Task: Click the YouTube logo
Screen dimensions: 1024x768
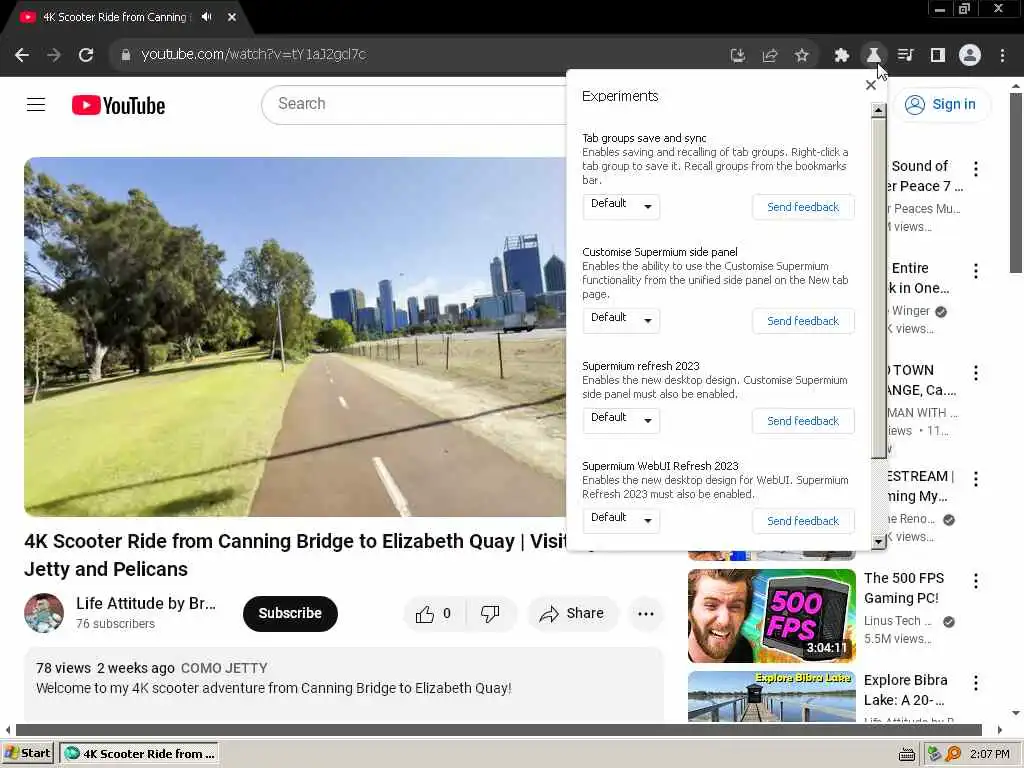Action: (x=118, y=105)
